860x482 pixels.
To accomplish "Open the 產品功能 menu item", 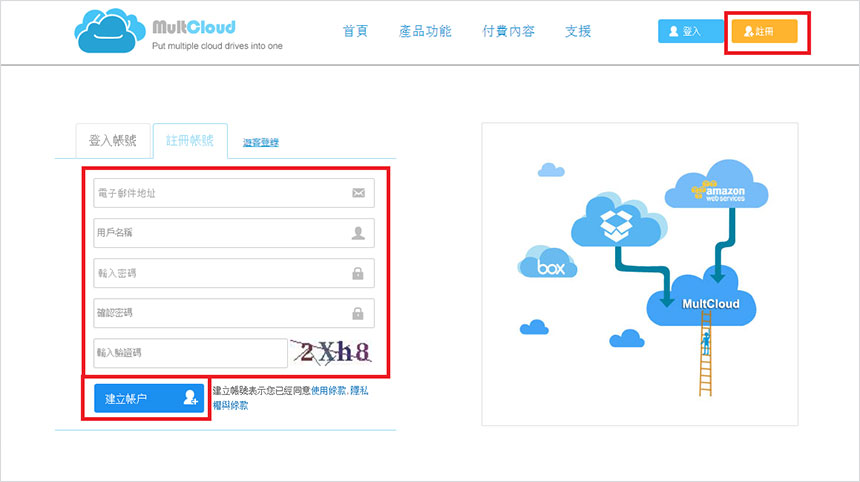I will pyautogui.click(x=425, y=31).
